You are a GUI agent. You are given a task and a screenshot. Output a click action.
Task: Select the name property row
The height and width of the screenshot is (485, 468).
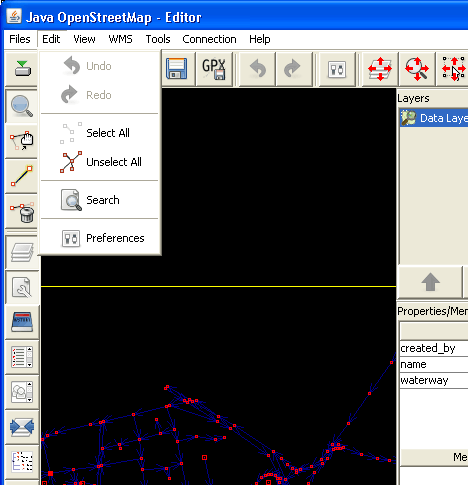pyautogui.click(x=434, y=364)
